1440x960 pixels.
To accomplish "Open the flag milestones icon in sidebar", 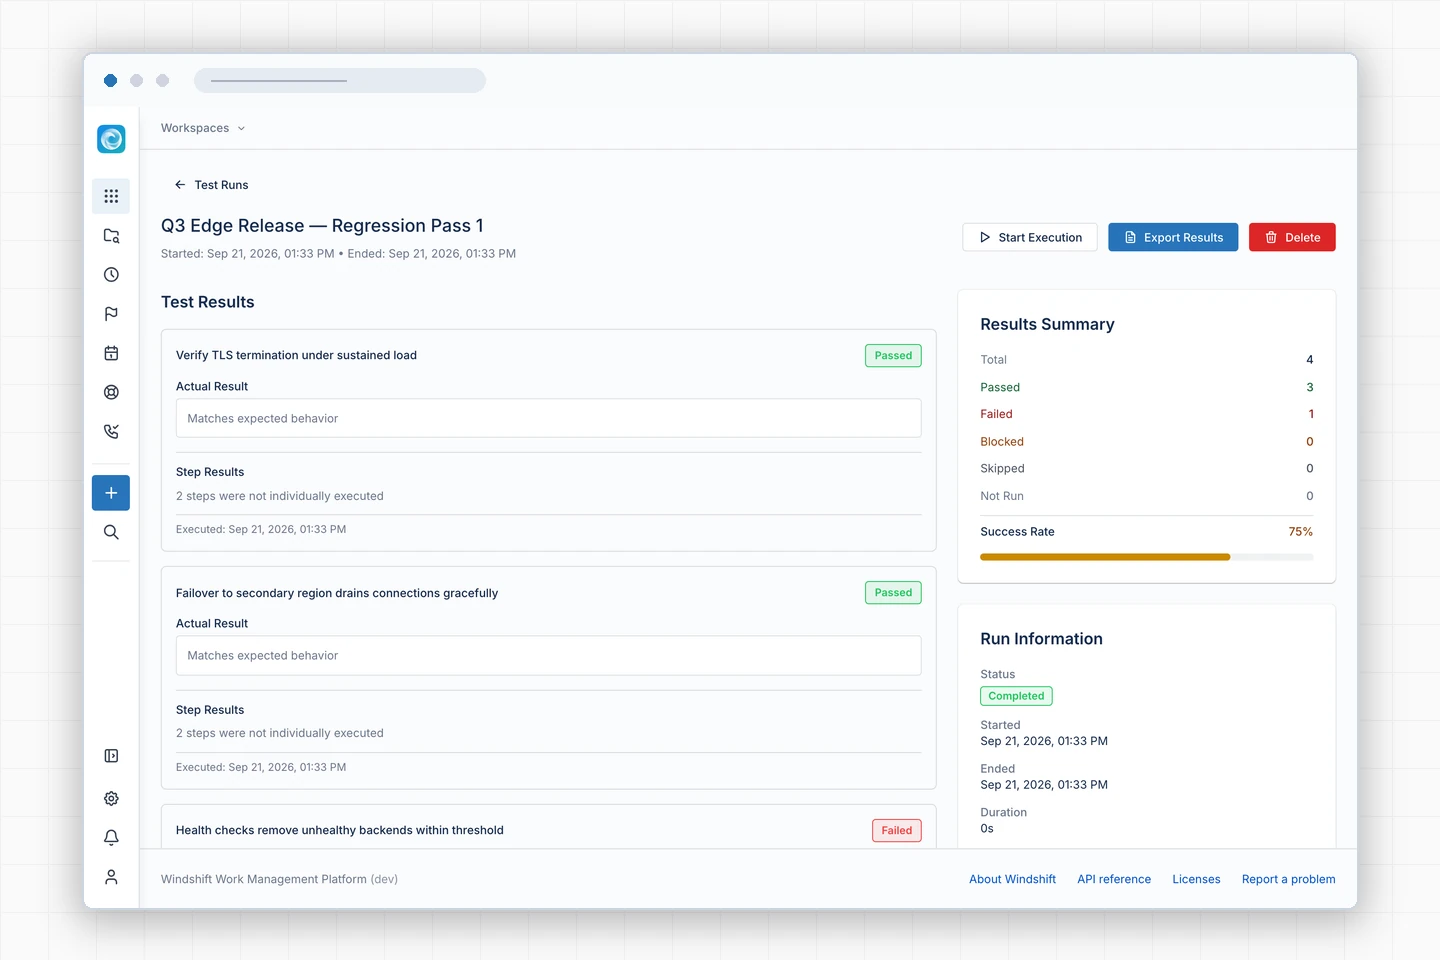I will point(111,314).
